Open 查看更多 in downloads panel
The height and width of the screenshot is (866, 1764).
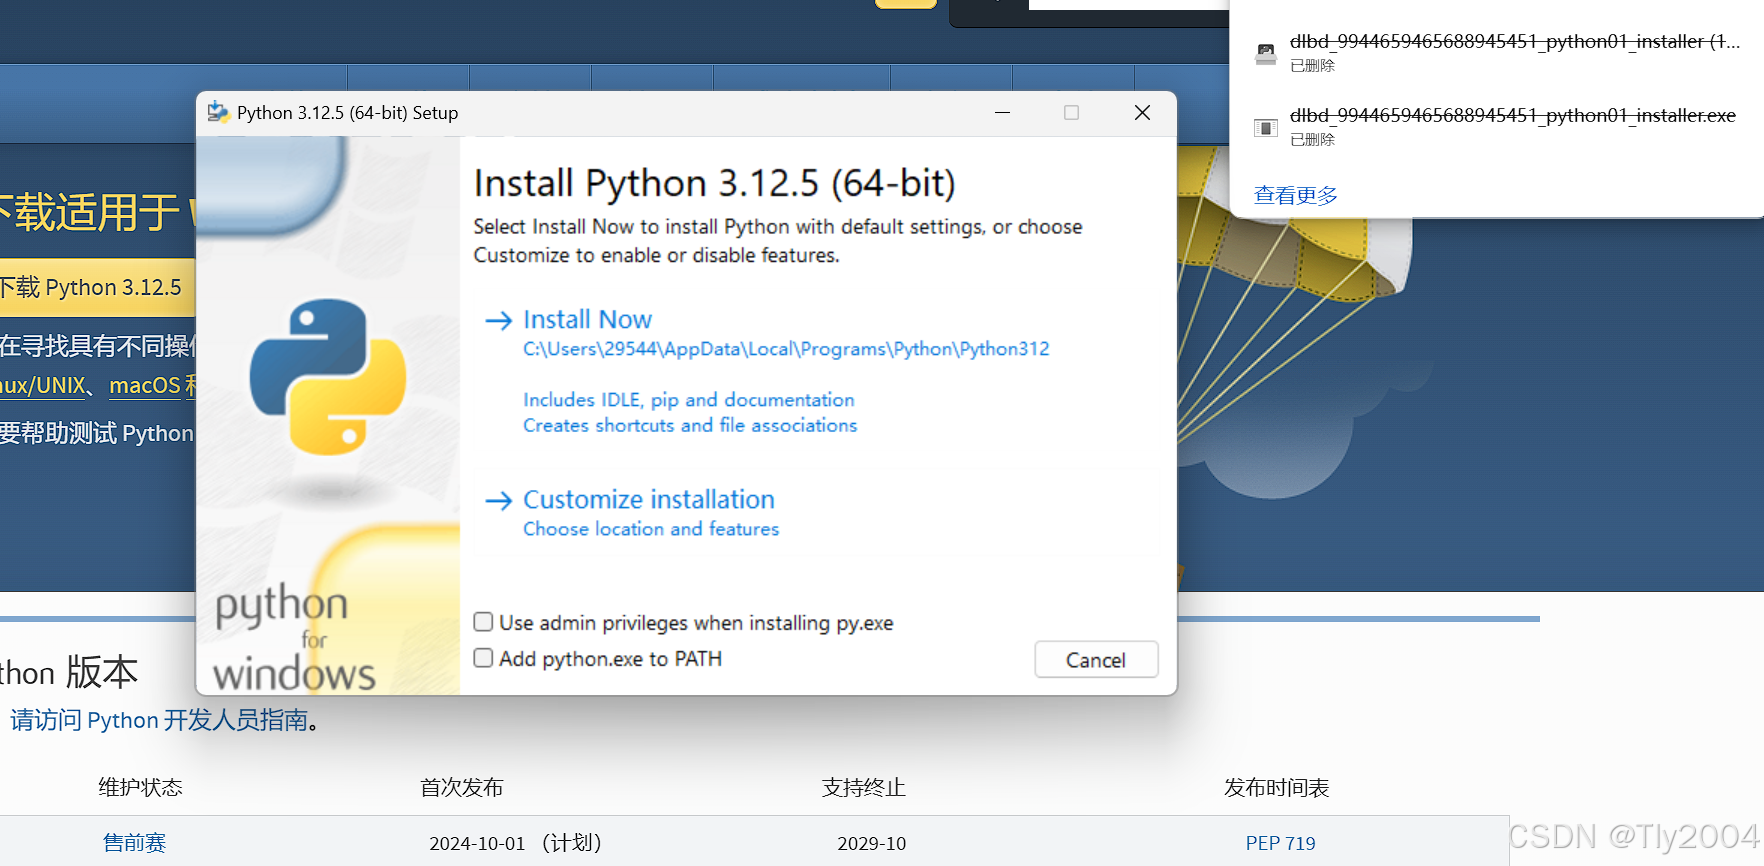pos(1295,195)
